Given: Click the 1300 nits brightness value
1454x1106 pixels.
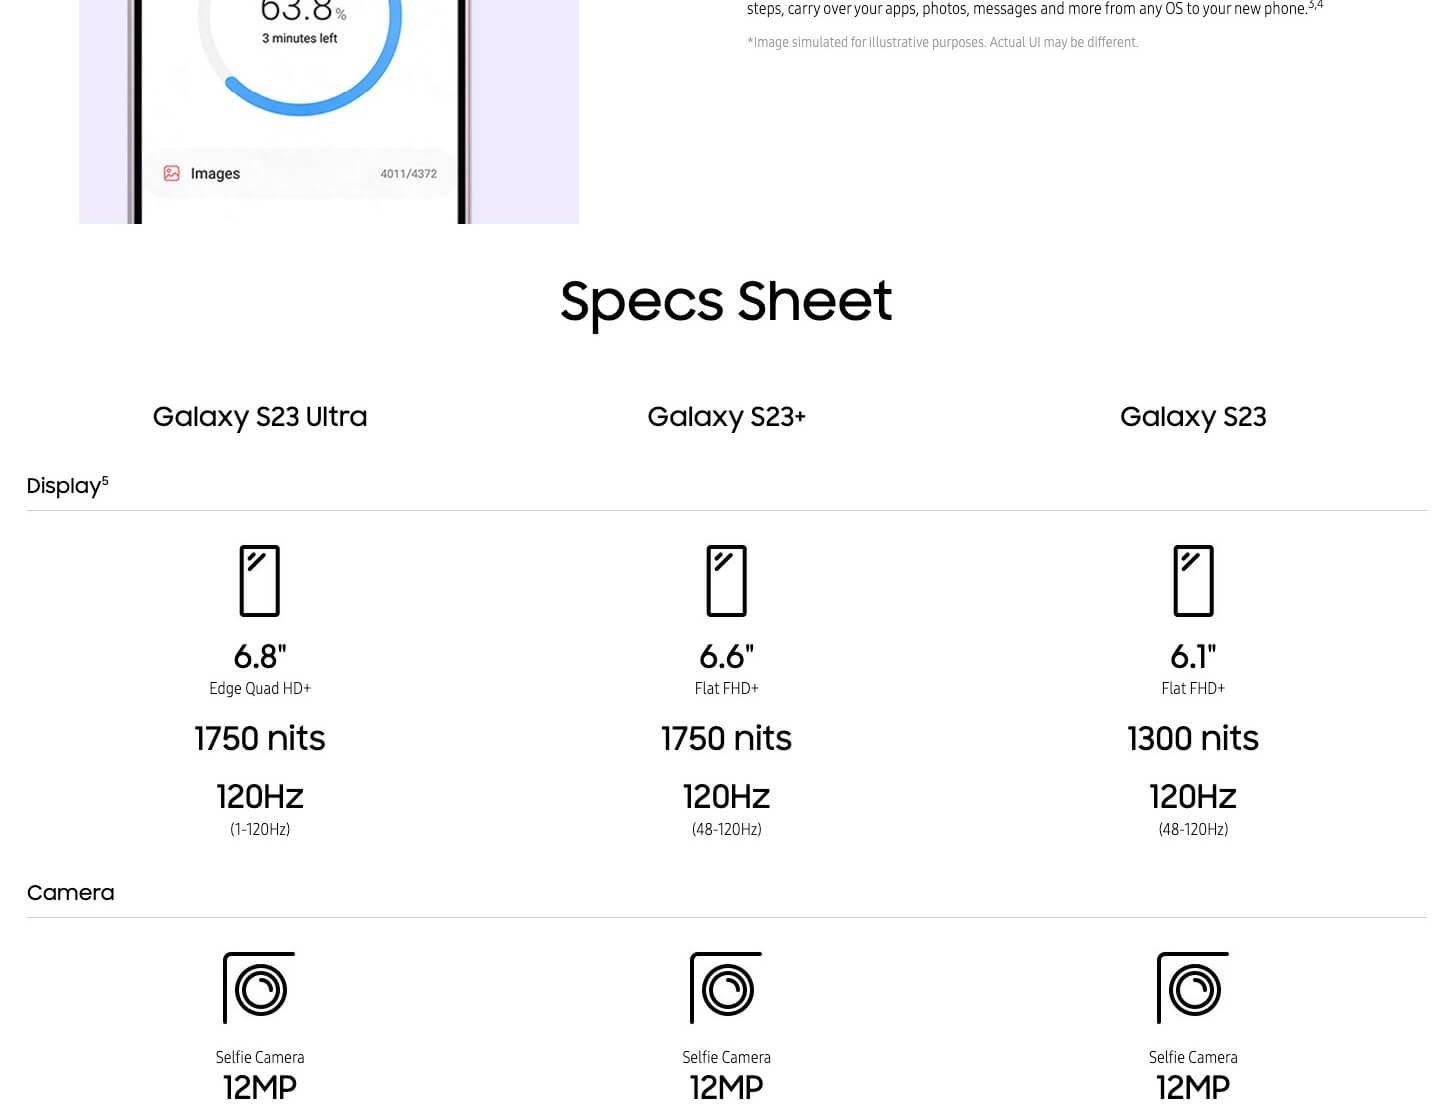Looking at the screenshot, I should 1193,738.
